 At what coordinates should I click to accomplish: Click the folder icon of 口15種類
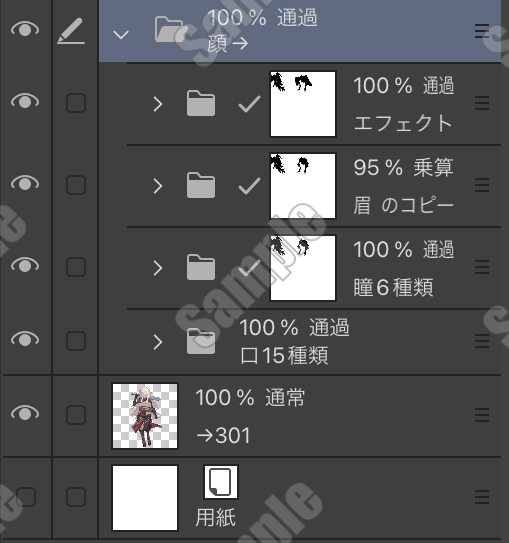tap(201, 341)
